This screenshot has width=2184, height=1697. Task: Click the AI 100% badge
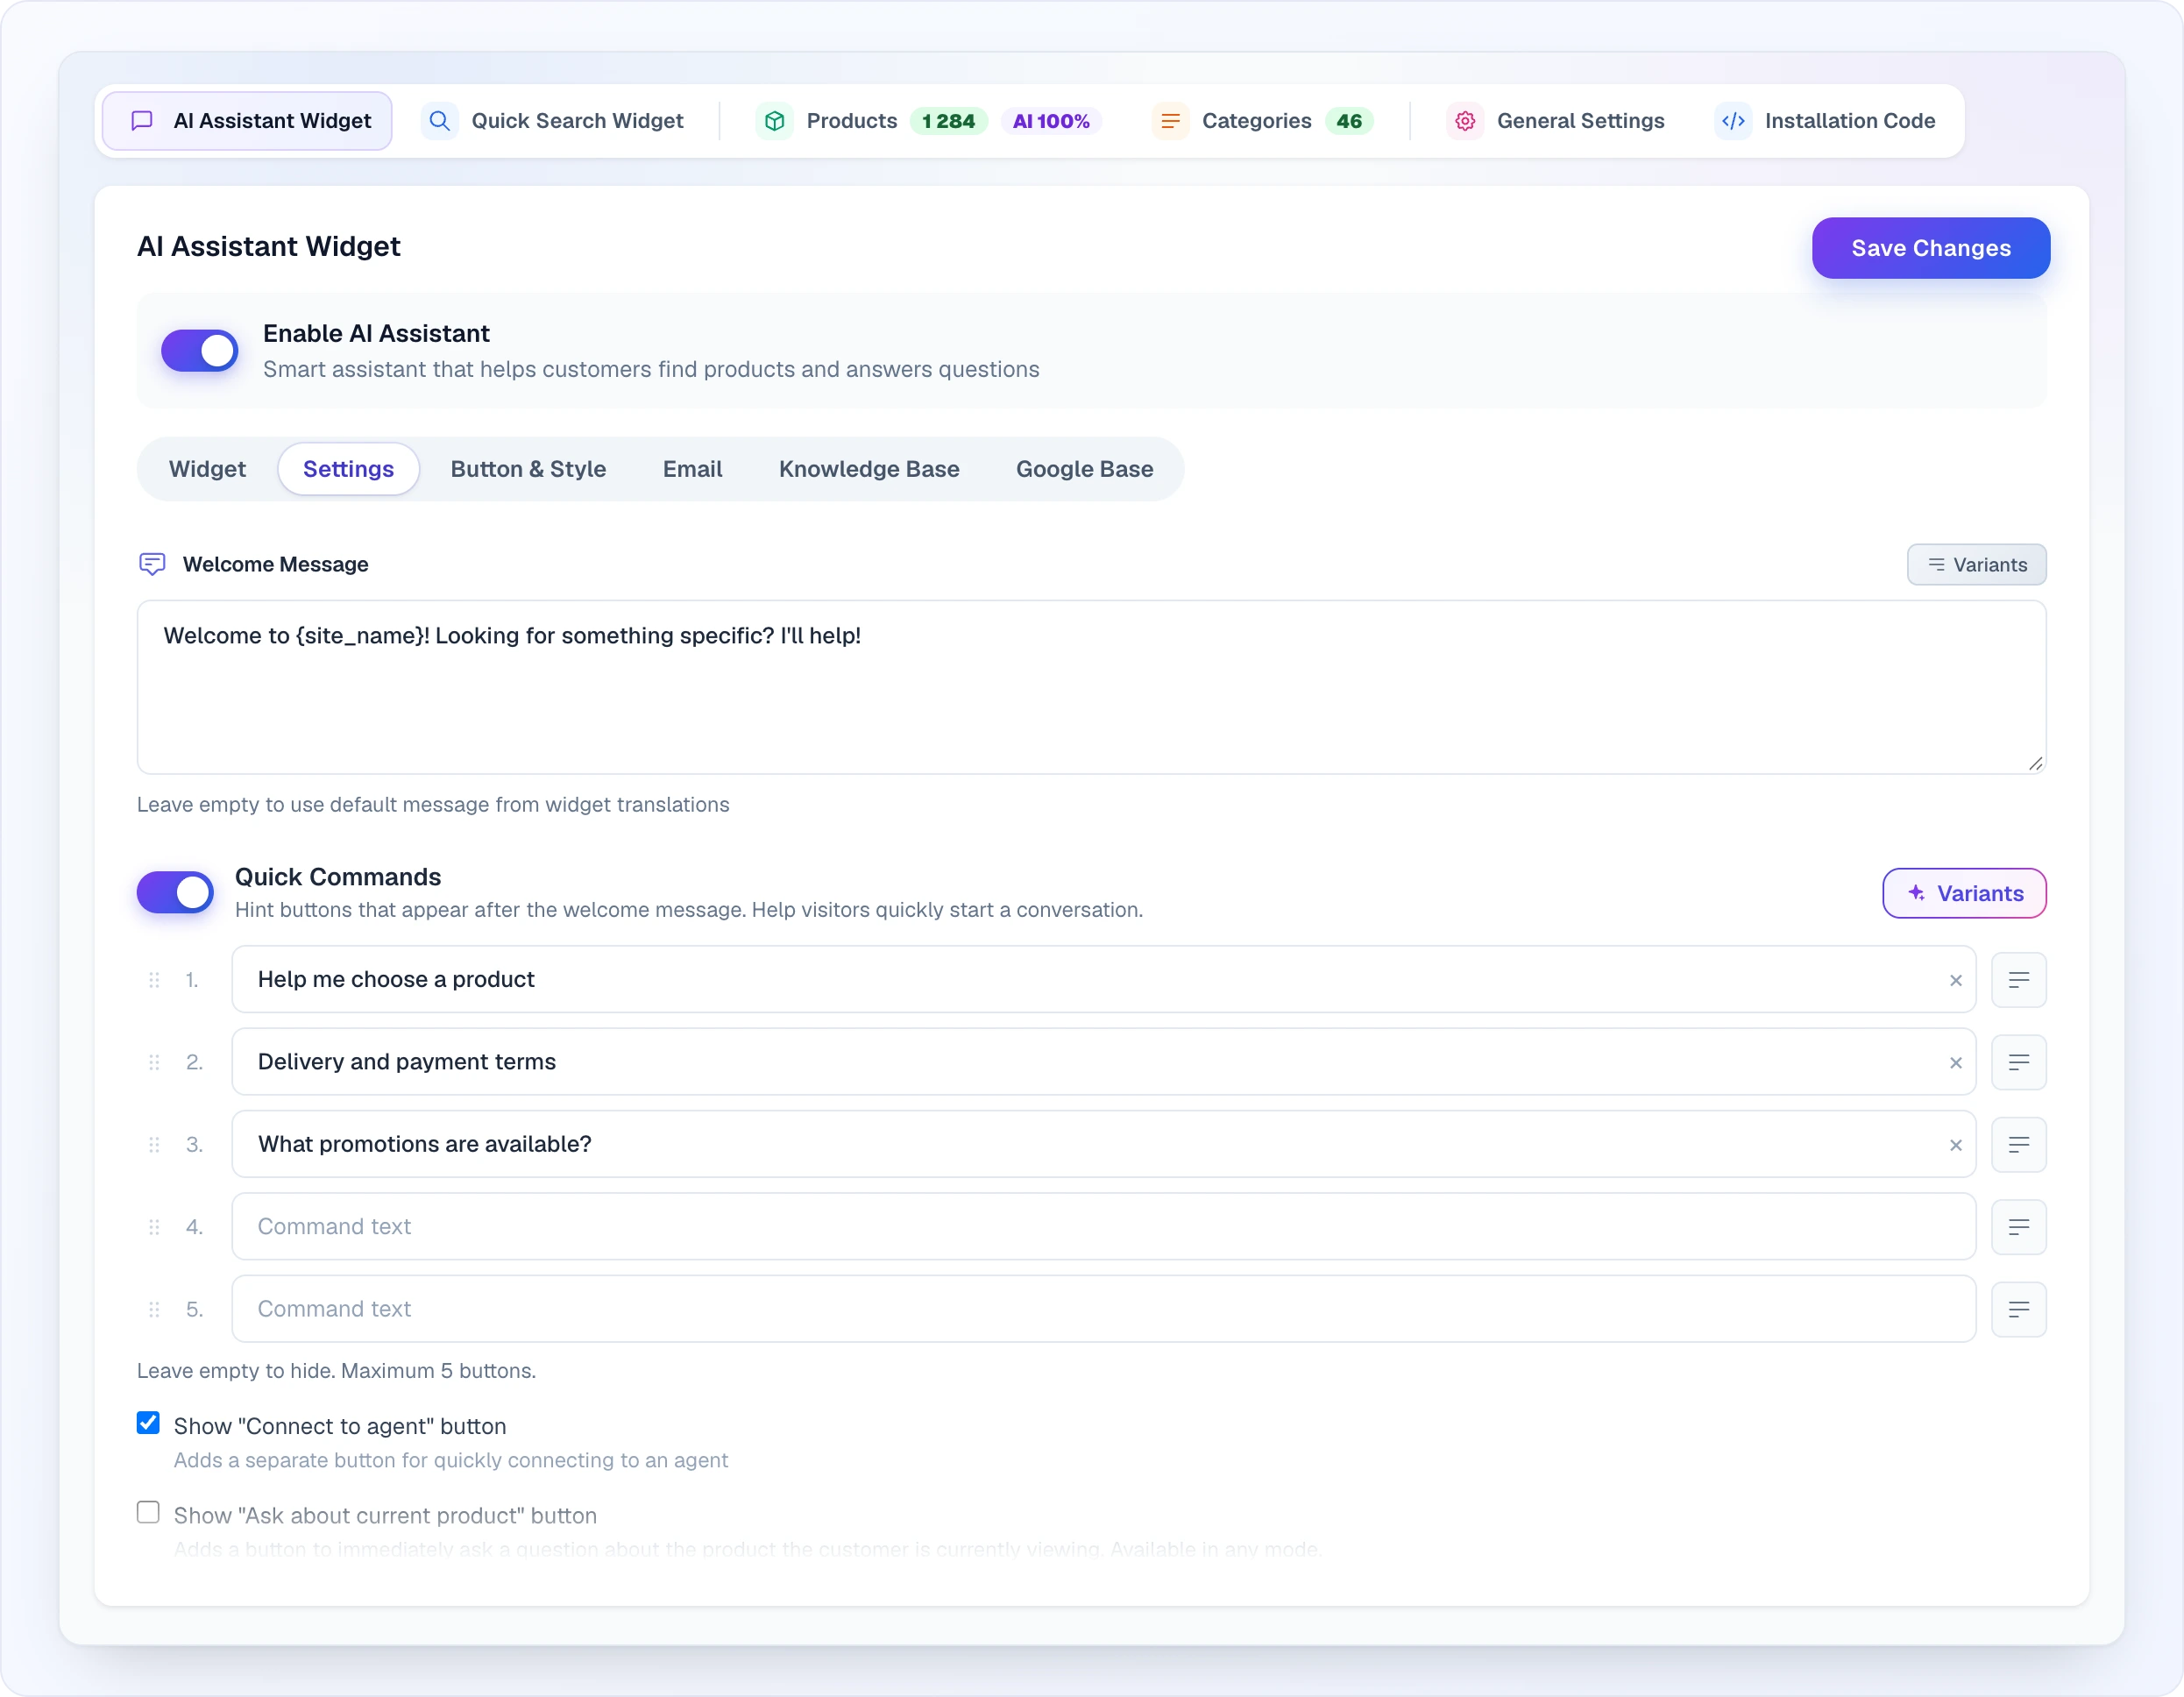pos(1051,121)
